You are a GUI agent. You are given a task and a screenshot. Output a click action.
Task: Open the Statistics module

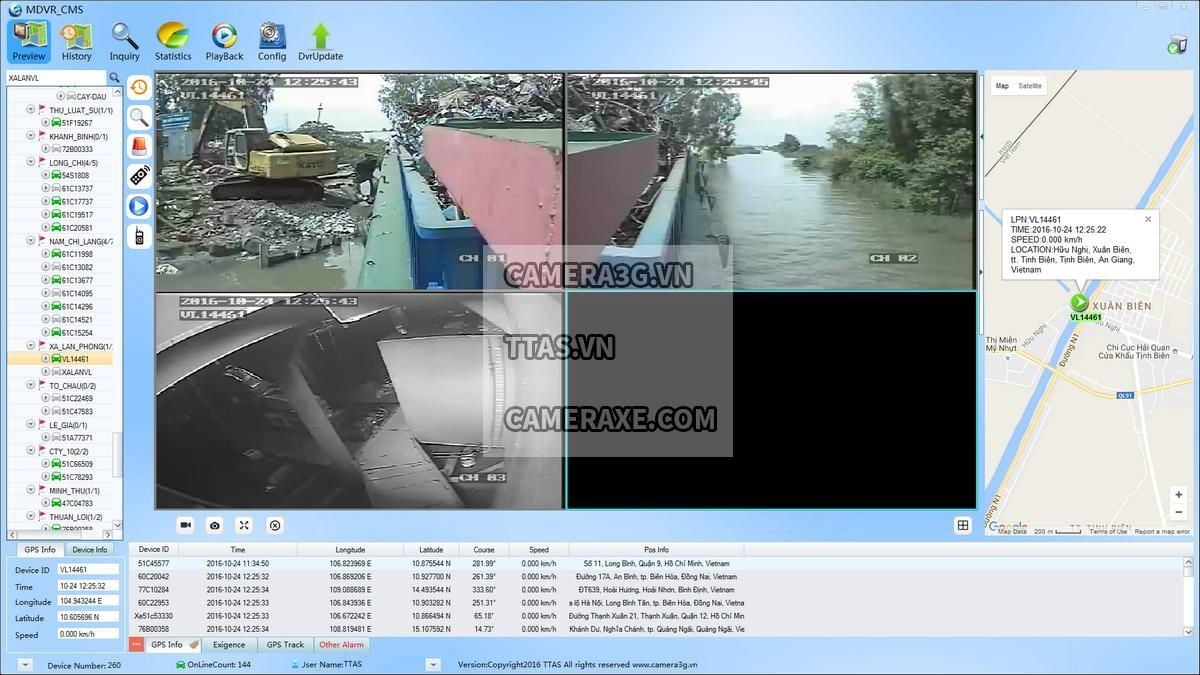(x=173, y=42)
